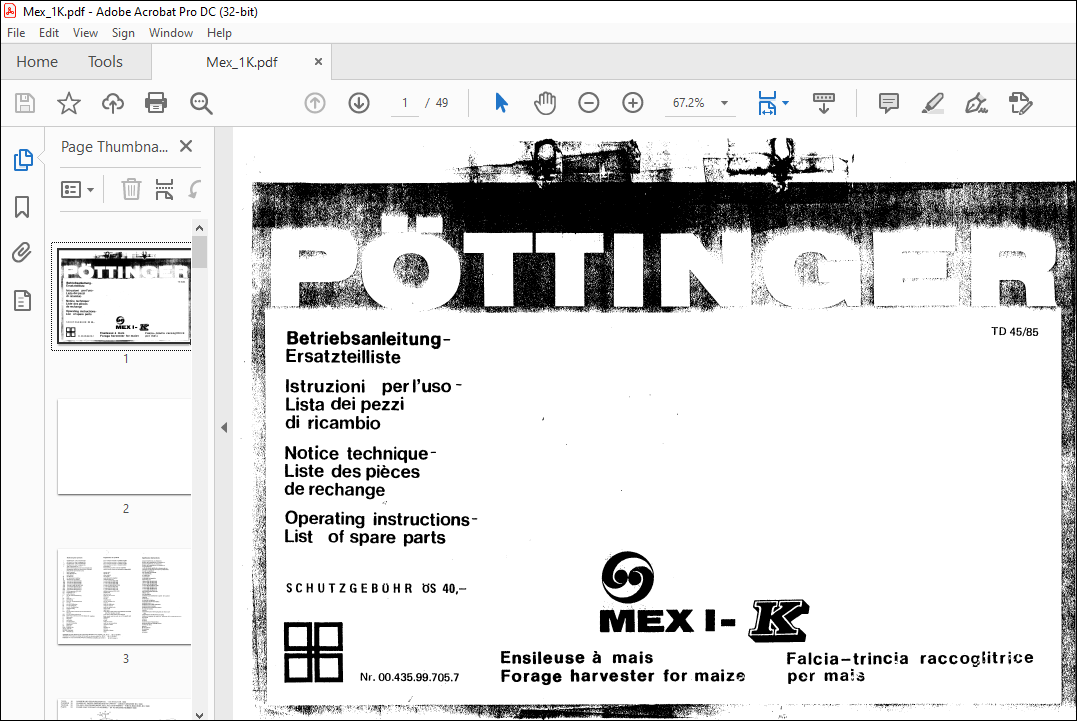Click thumbnails scrollbar down arrow
Viewport: 1077px width, 721px height.
[199, 714]
